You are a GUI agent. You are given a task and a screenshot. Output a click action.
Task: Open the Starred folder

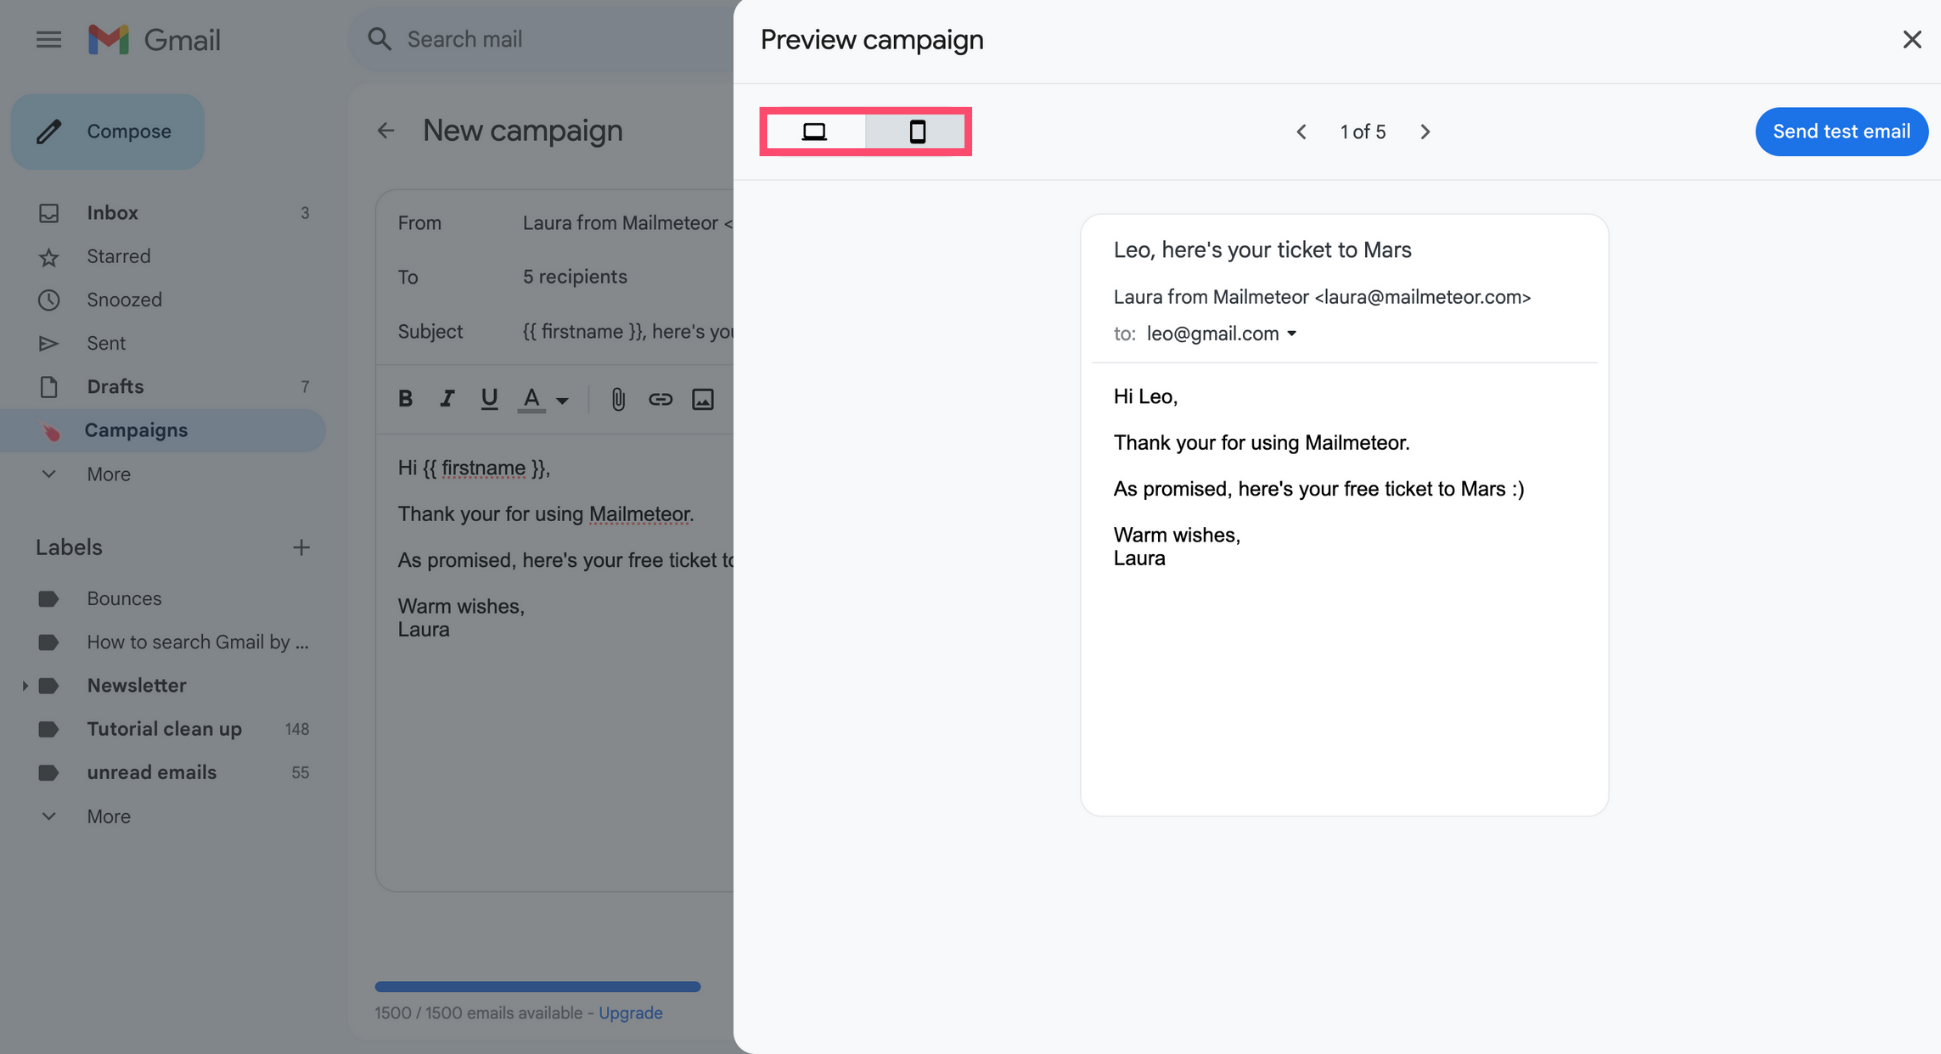pos(163,256)
